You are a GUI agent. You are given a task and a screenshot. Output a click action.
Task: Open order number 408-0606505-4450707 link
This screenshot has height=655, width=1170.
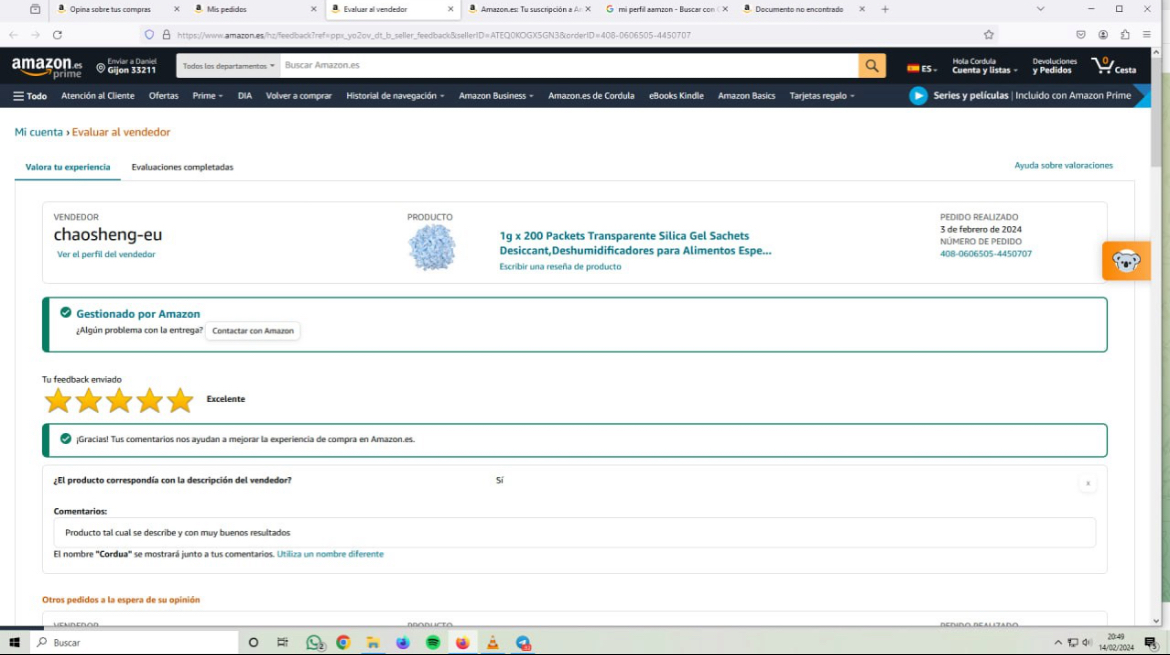tap(986, 254)
